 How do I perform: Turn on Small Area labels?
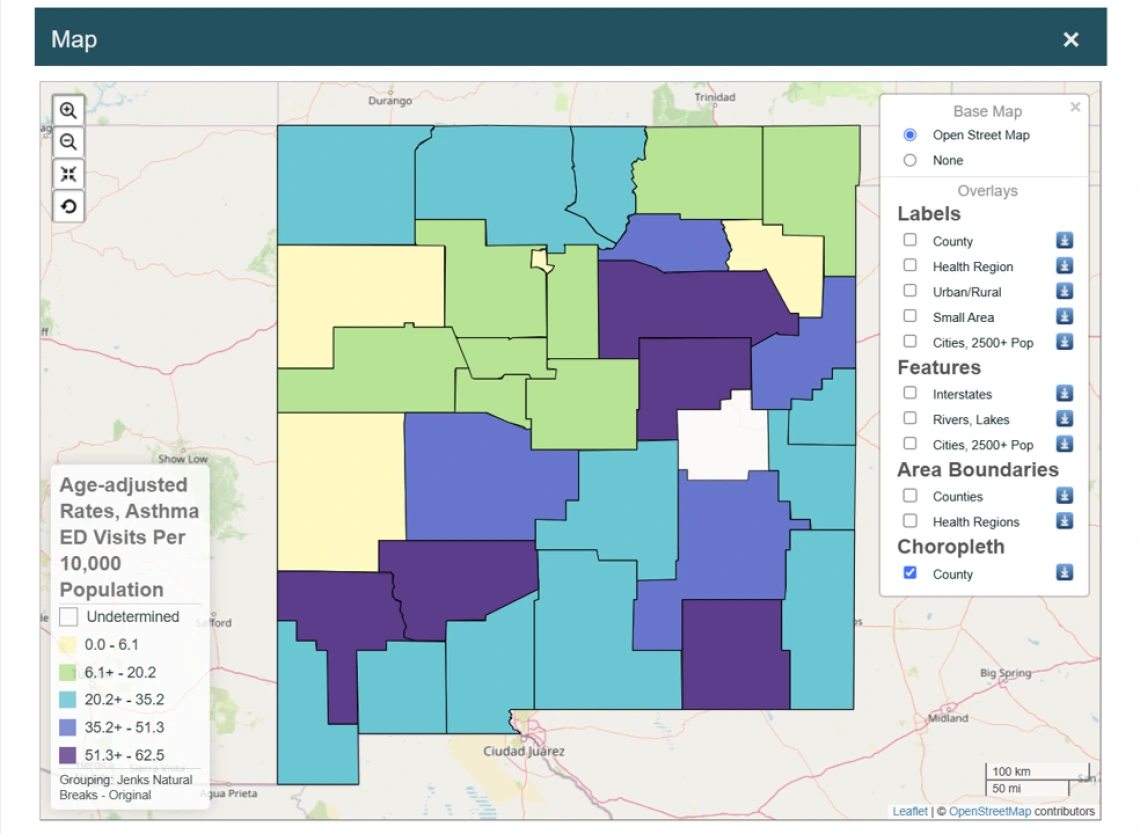[x=910, y=316]
